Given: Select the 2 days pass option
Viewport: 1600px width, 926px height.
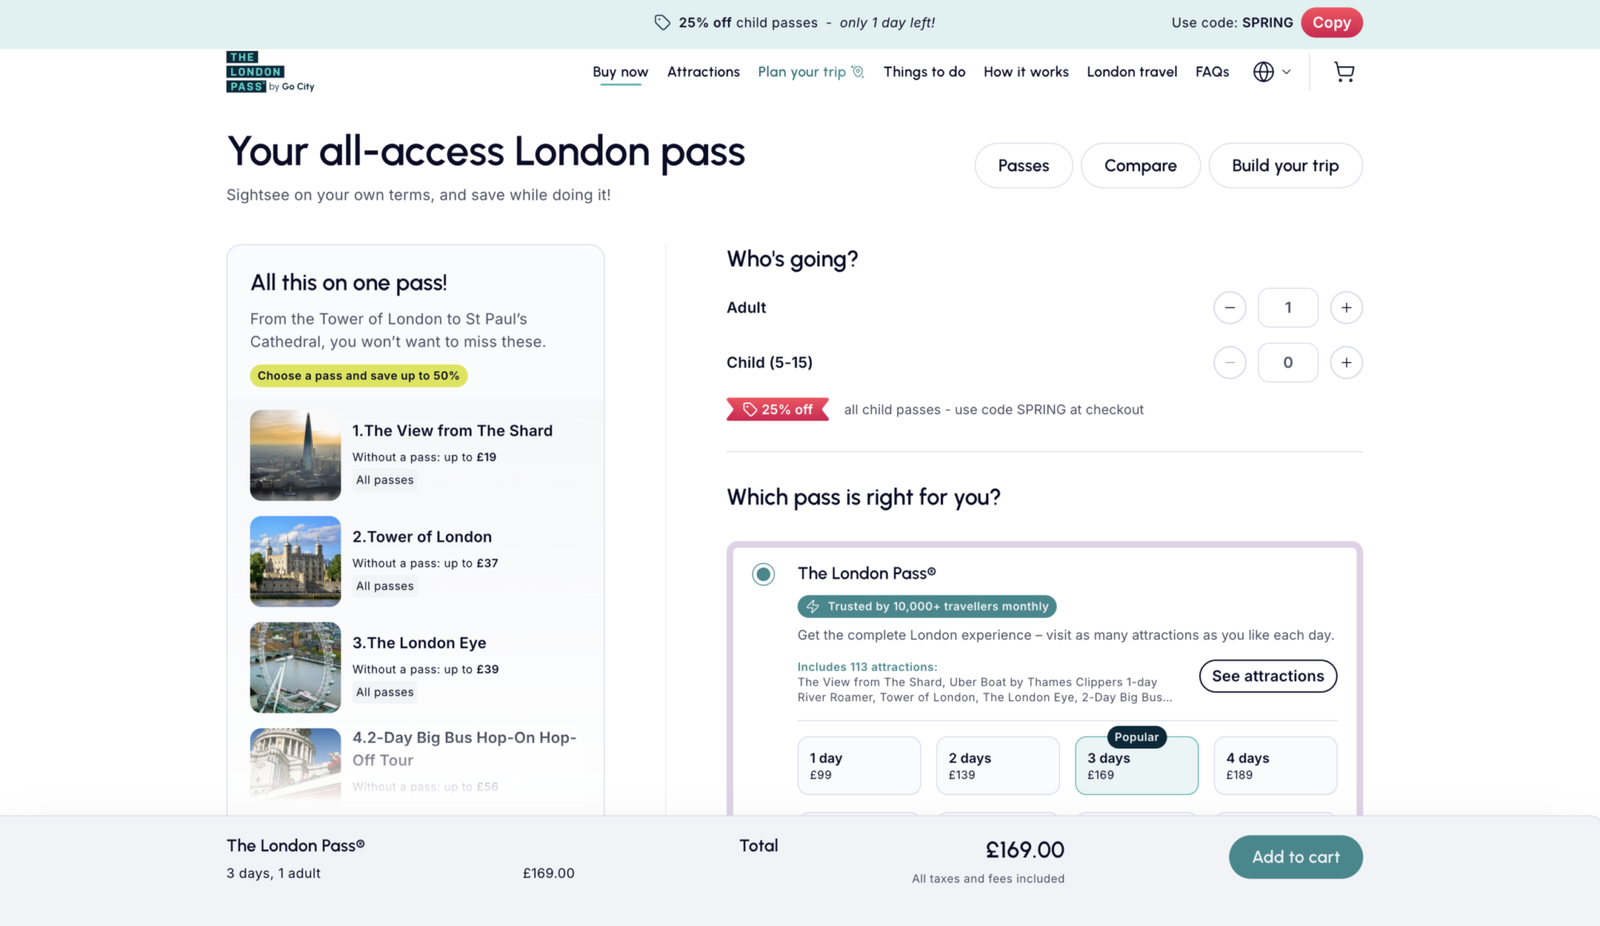Looking at the screenshot, I should coord(997,765).
